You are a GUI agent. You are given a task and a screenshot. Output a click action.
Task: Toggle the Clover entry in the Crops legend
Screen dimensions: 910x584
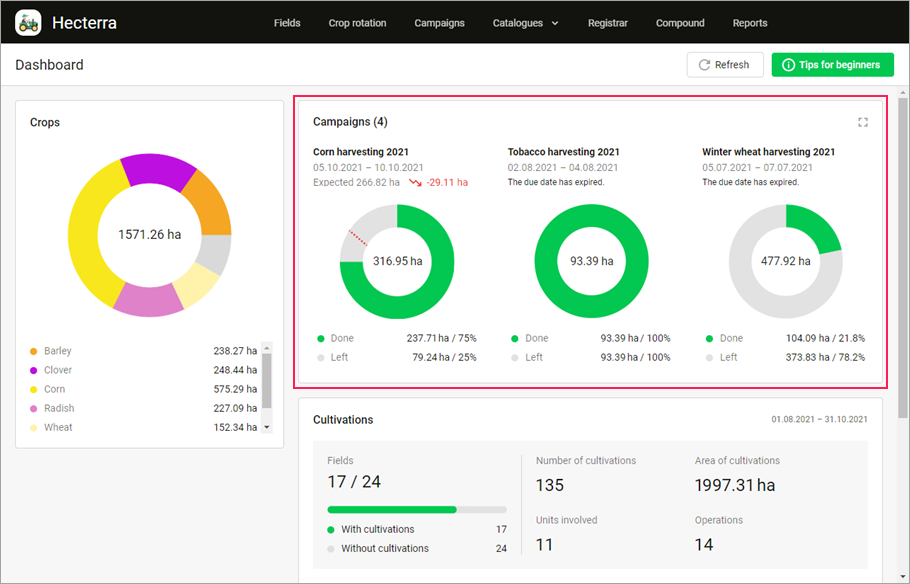(x=55, y=370)
